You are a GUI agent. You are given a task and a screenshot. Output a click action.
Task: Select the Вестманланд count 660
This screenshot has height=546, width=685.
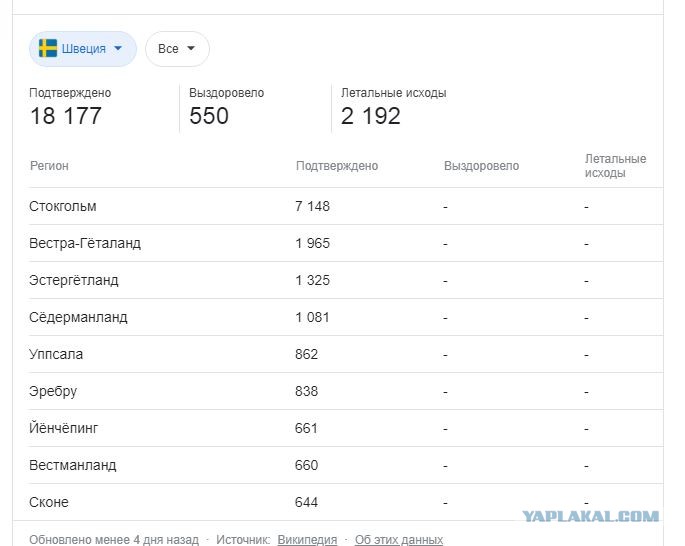point(306,465)
